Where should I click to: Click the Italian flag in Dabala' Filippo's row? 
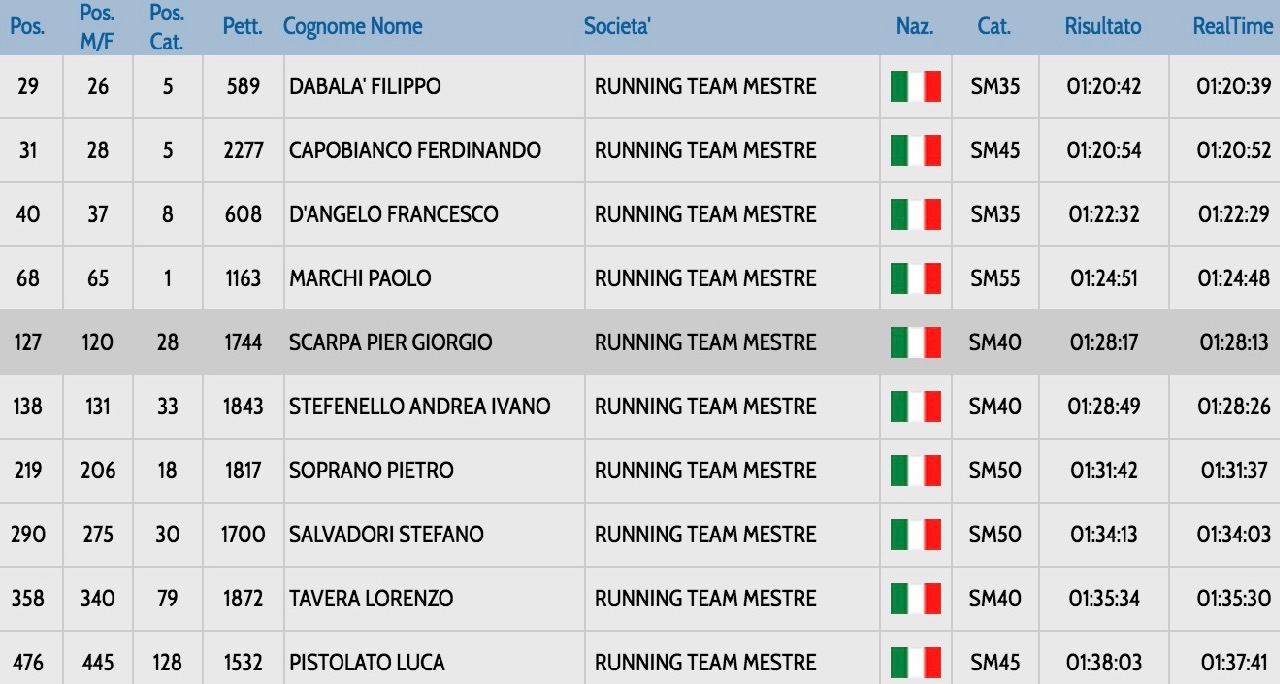[916, 87]
